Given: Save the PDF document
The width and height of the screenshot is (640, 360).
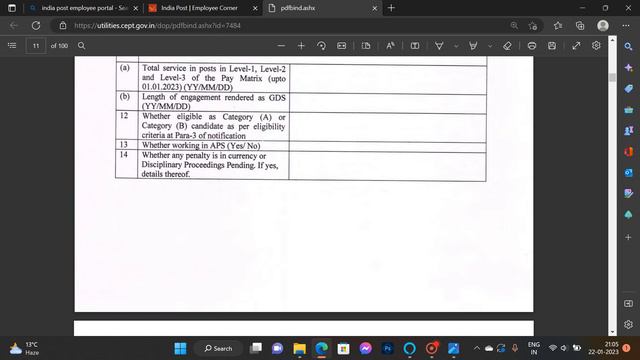Looking at the screenshot, I should coord(552,46).
